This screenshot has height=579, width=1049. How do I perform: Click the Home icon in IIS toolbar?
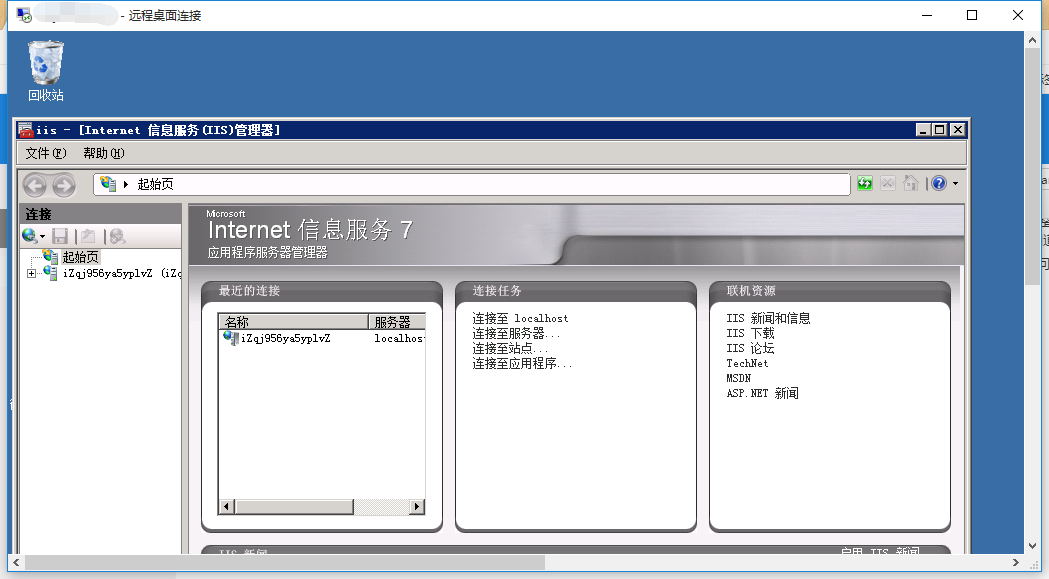[911, 183]
